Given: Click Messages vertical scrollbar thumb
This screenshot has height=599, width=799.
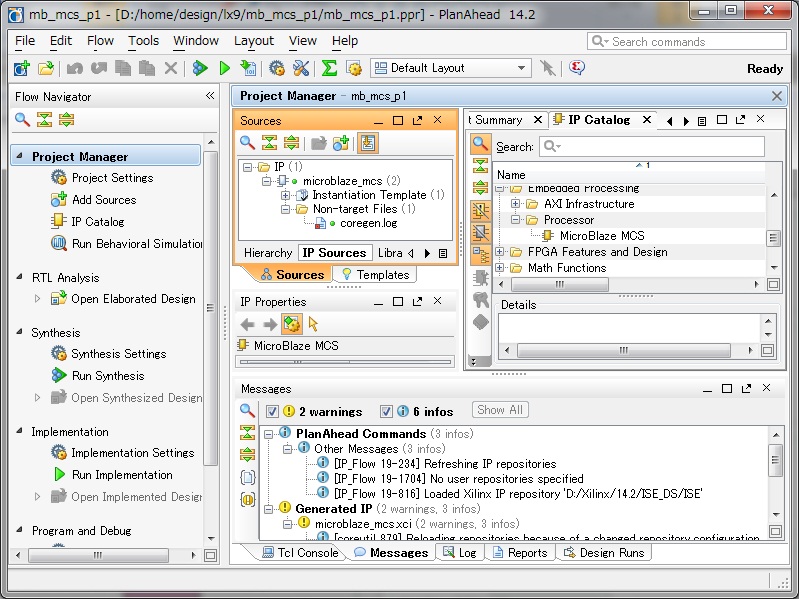Looking at the screenshot, I should click(x=775, y=460).
